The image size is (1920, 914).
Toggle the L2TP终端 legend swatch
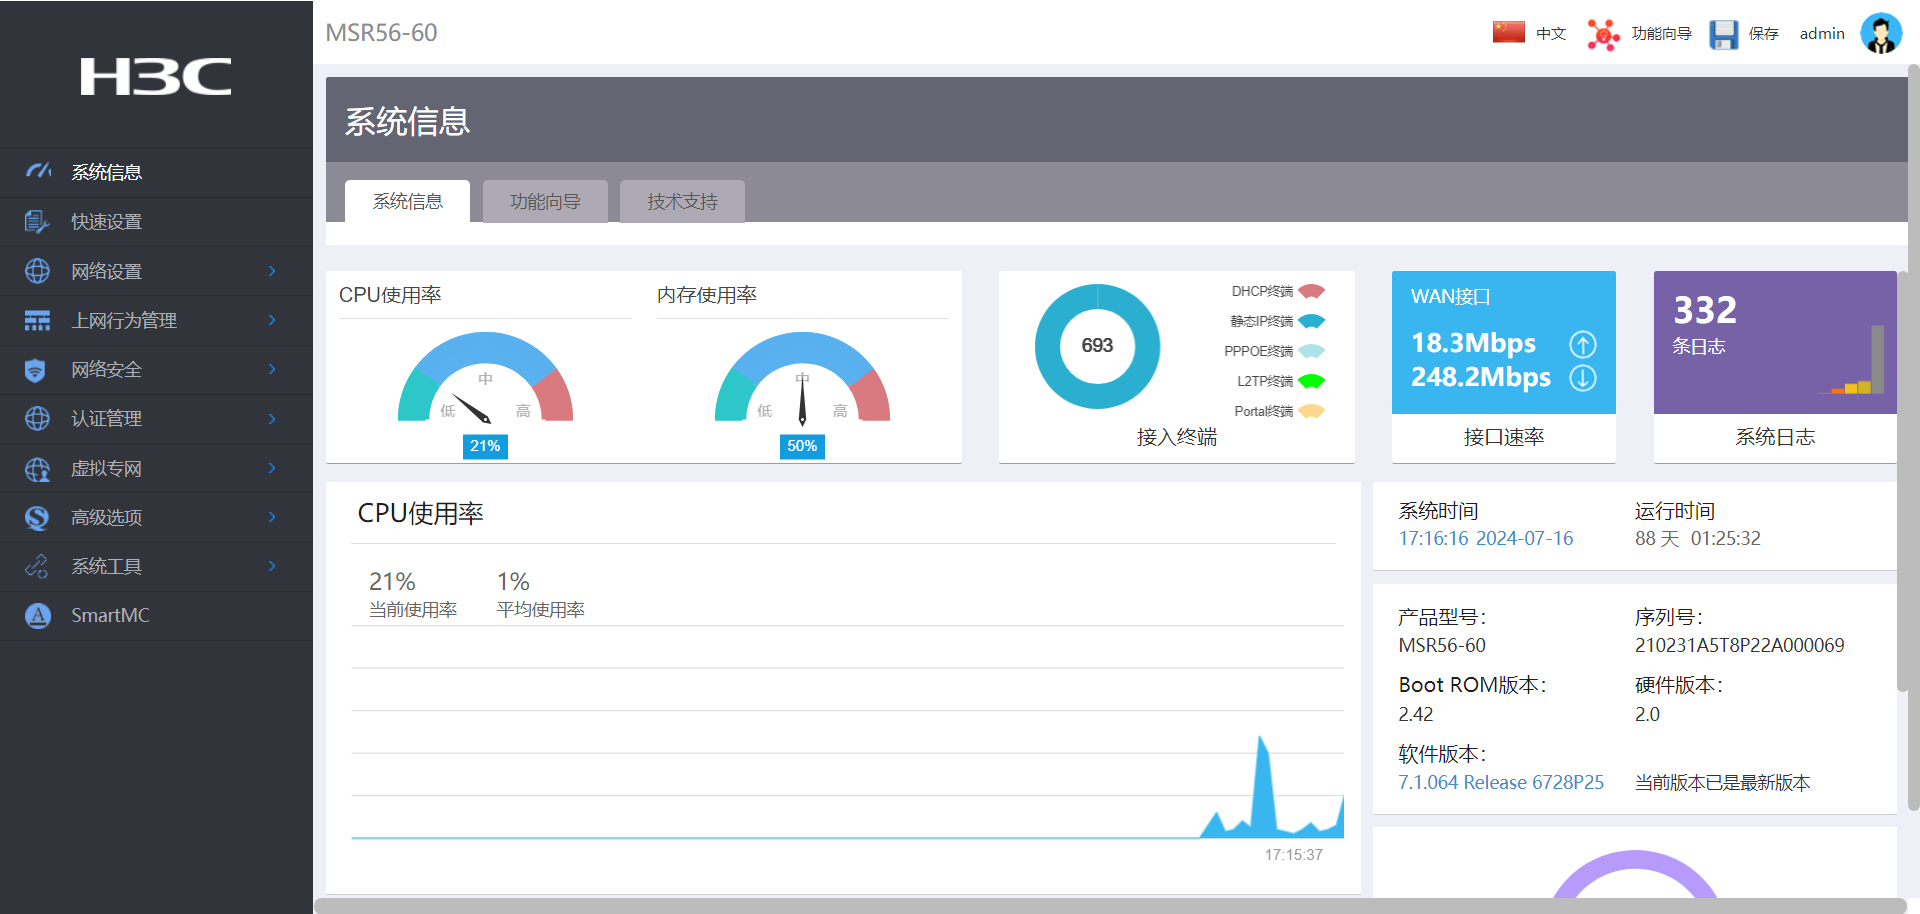(x=1312, y=381)
